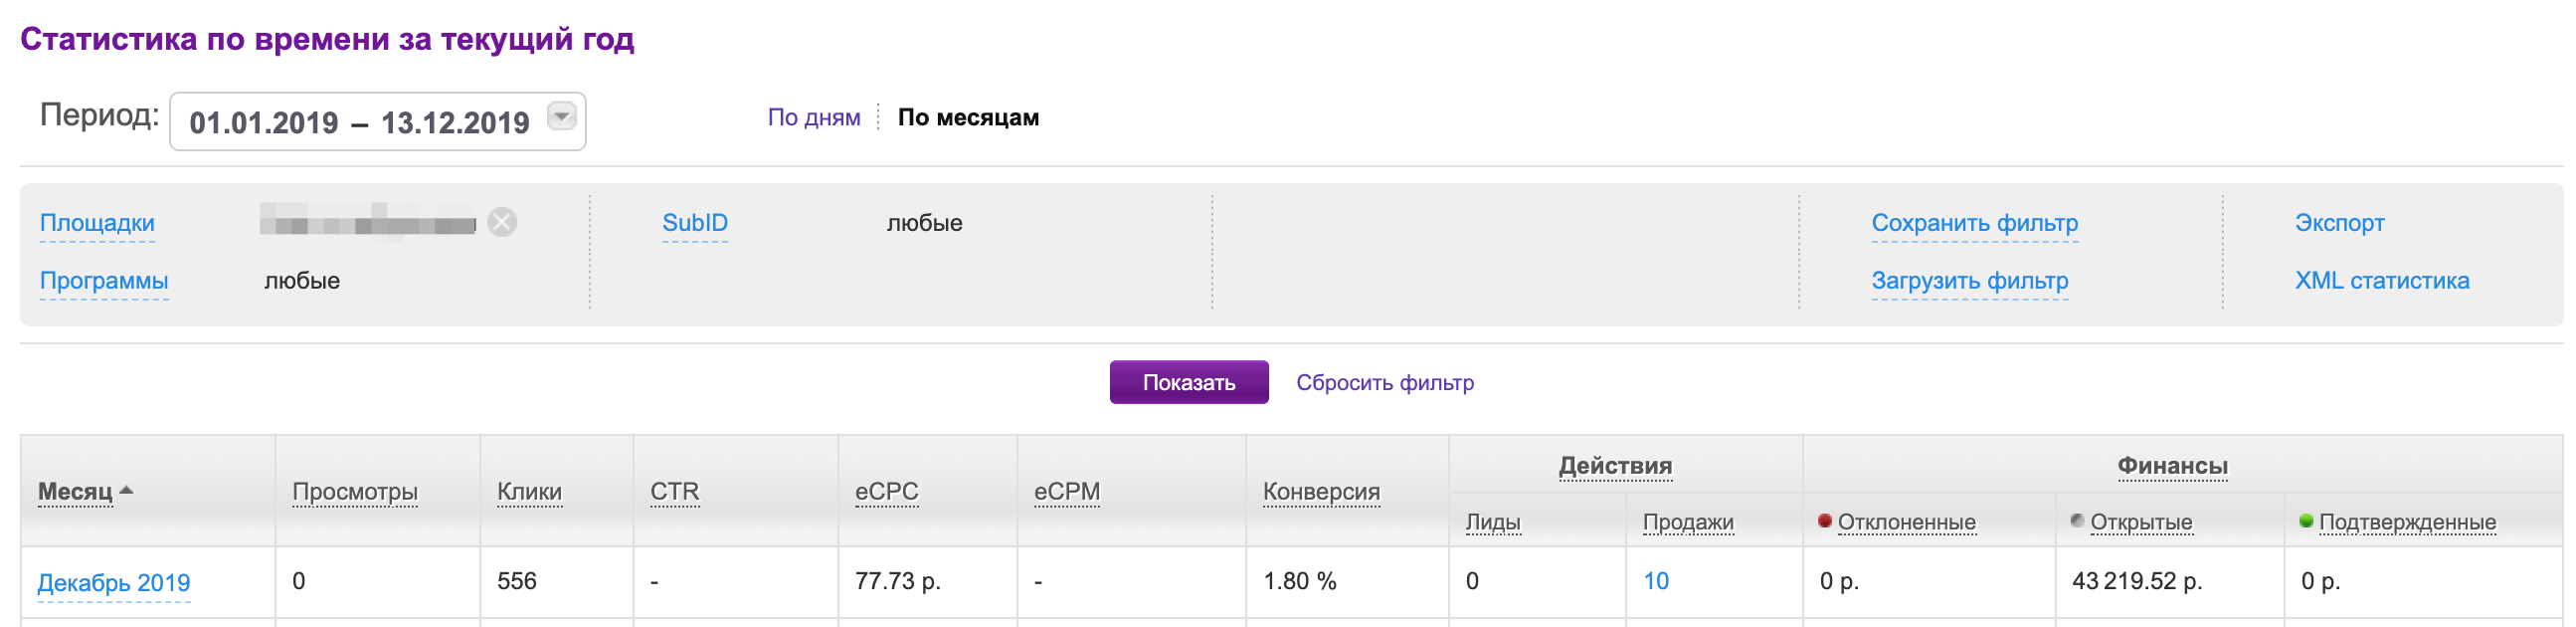Sort the table by Месяц column
The width and height of the screenshot is (2576, 627).
pos(76,492)
